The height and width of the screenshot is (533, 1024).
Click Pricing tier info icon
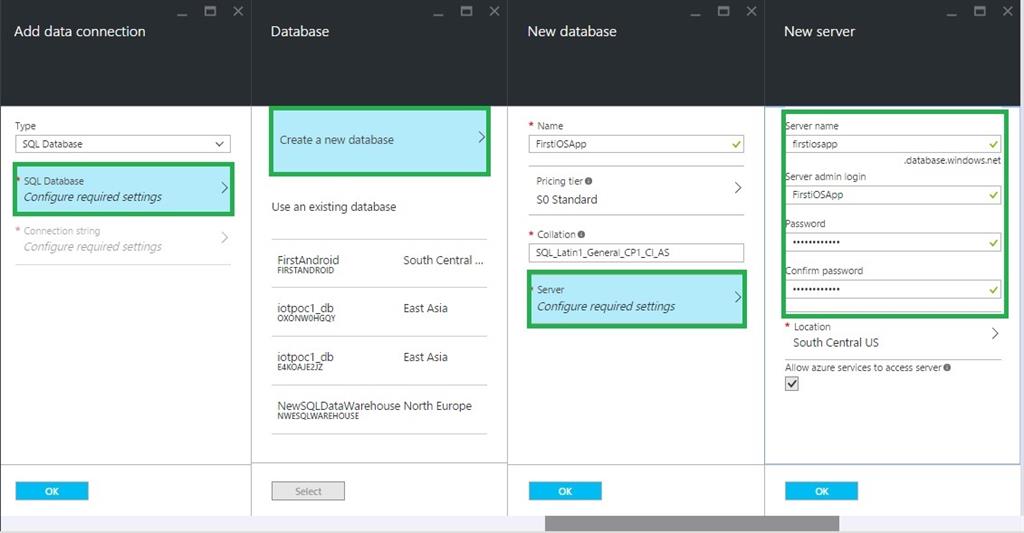click(588, 181)
